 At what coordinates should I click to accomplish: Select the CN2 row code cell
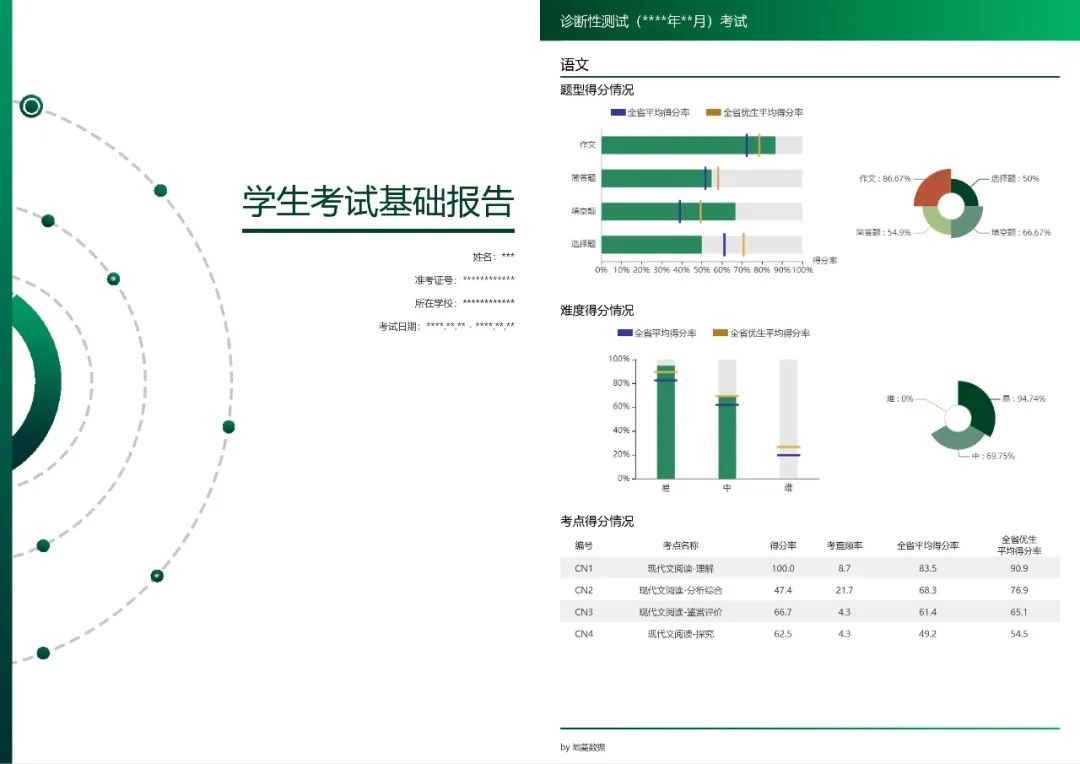583,590
